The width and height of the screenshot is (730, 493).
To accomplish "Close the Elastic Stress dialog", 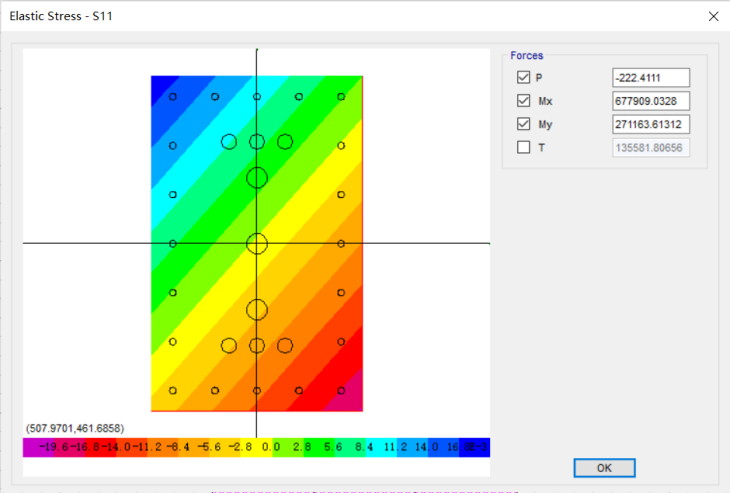I will 713,17.
